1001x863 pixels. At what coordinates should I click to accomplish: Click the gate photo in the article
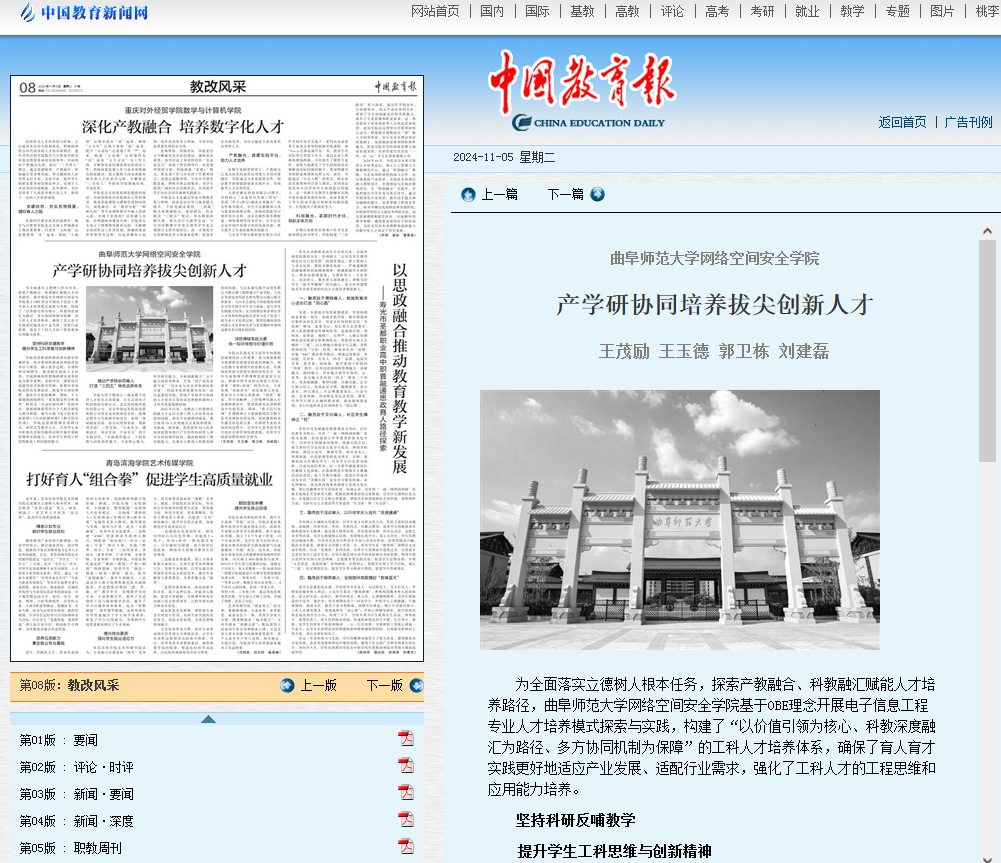coord(679,519)
